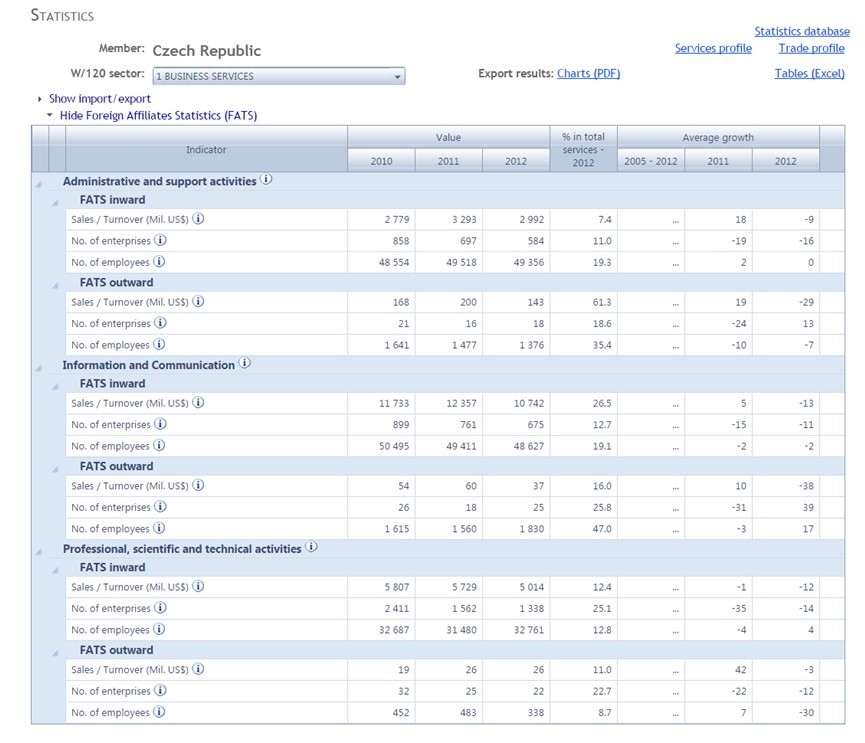The width and height of the screenshot is (865, 743).
Task: Click the % in total services - 2012 header
Action: pyautogui.click(x=584, y=149)
